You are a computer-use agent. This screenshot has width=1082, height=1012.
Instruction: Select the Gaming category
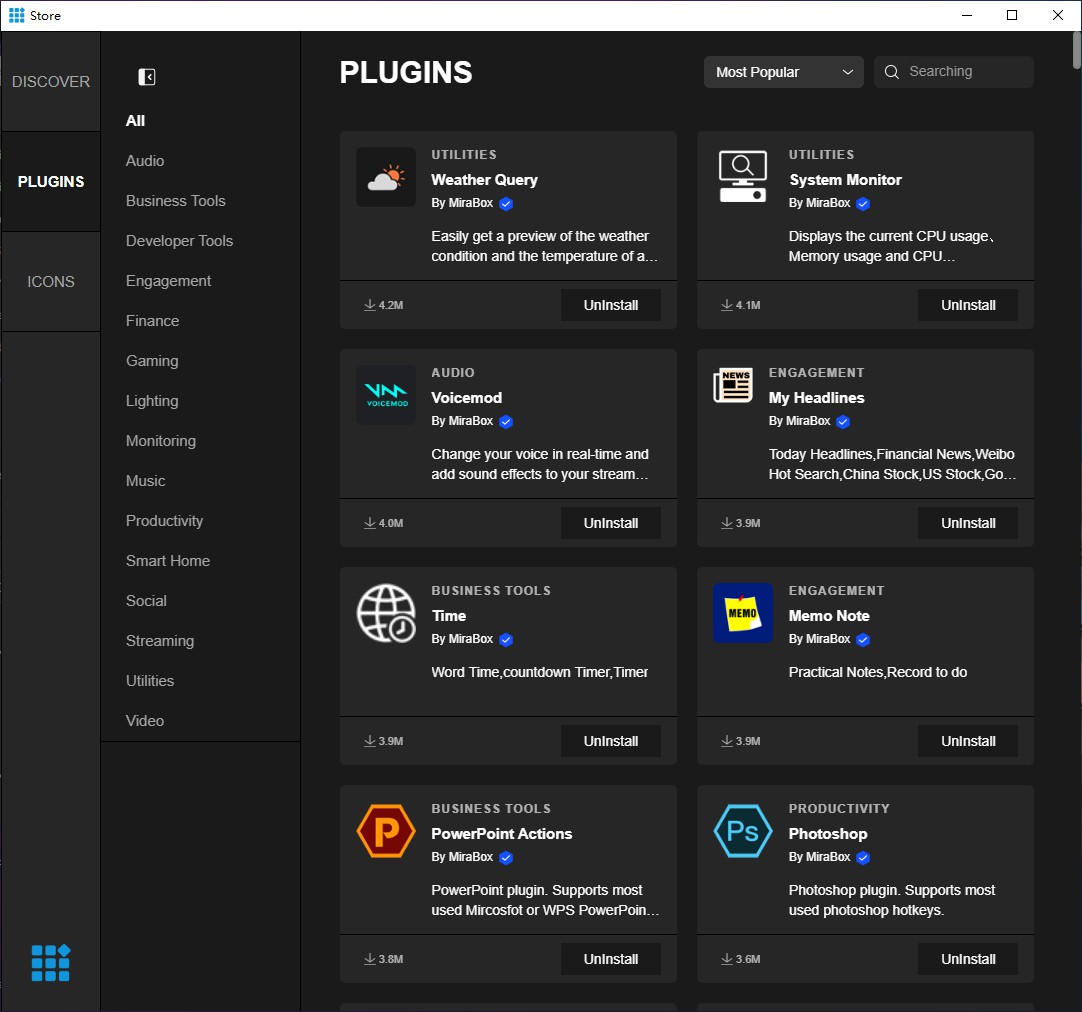tap(152, 361)
